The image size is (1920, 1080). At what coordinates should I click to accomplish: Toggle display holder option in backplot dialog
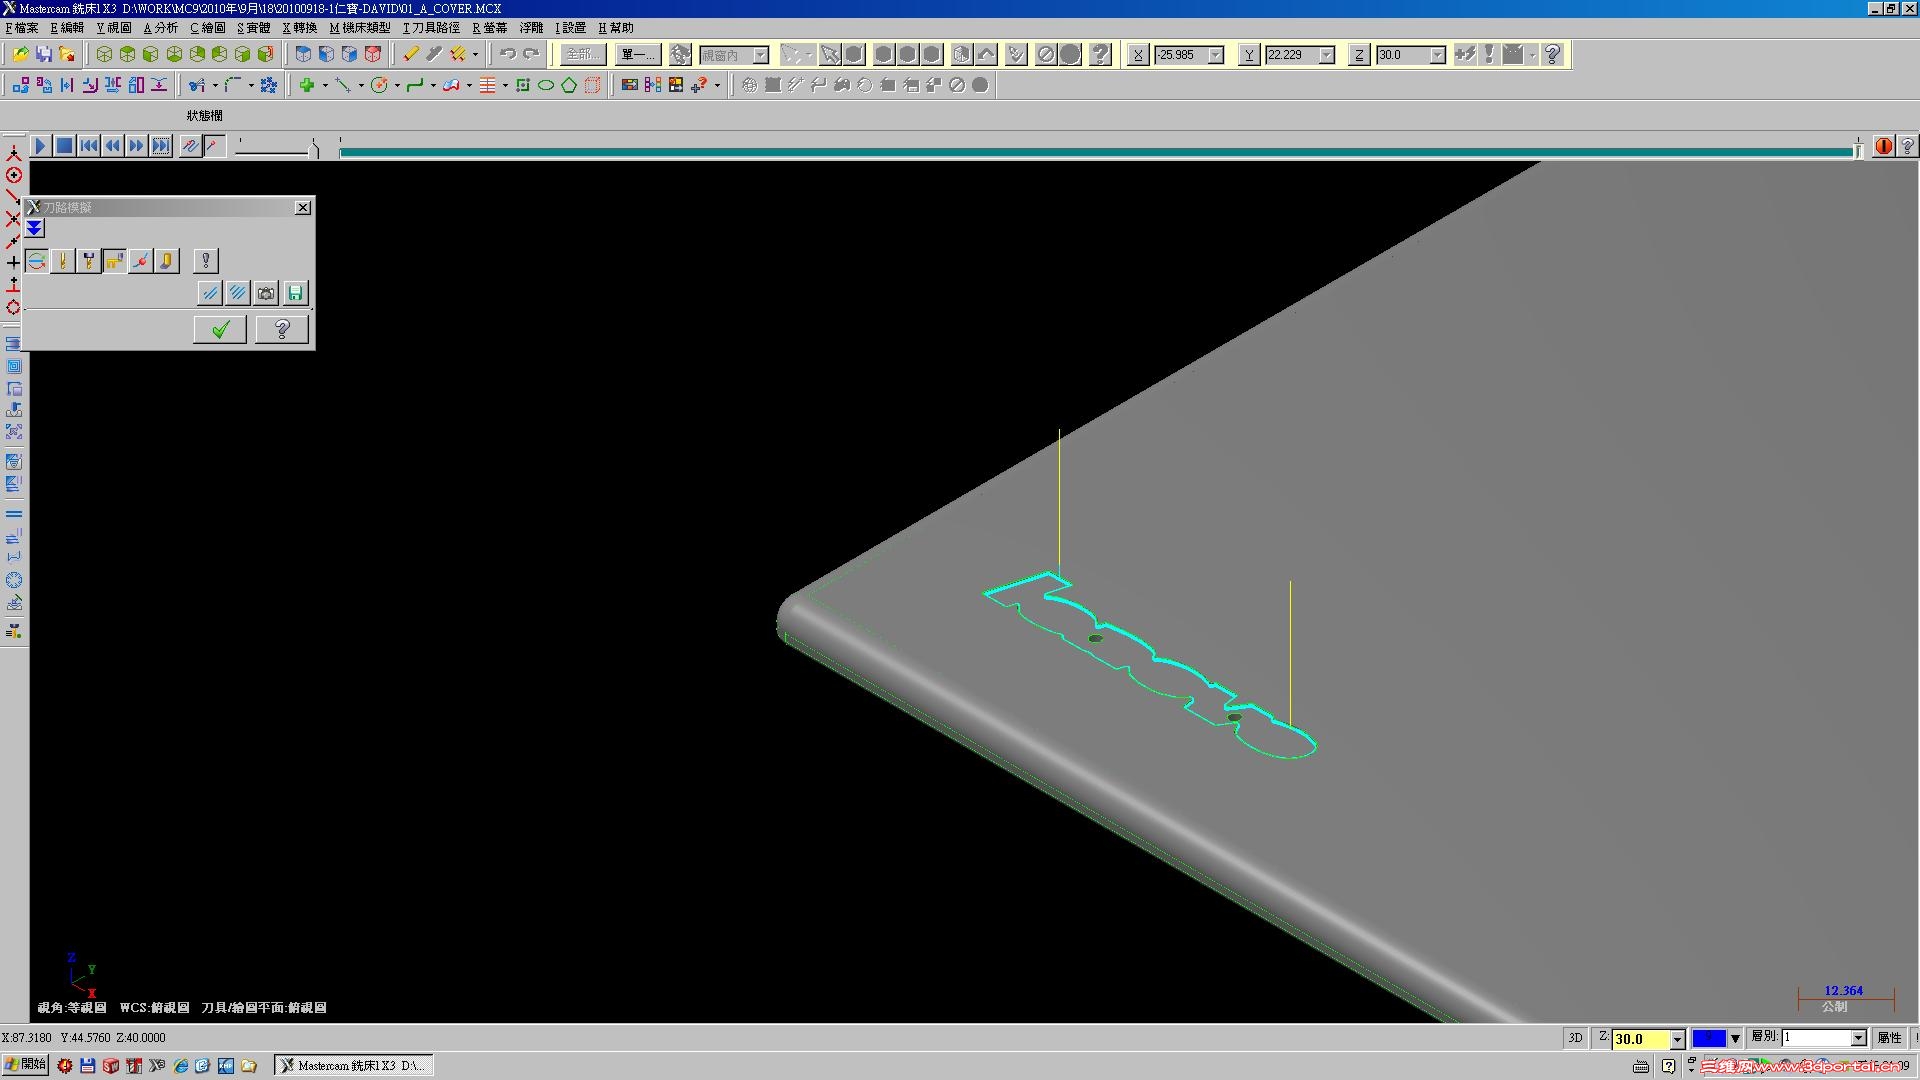pos(88,261)
